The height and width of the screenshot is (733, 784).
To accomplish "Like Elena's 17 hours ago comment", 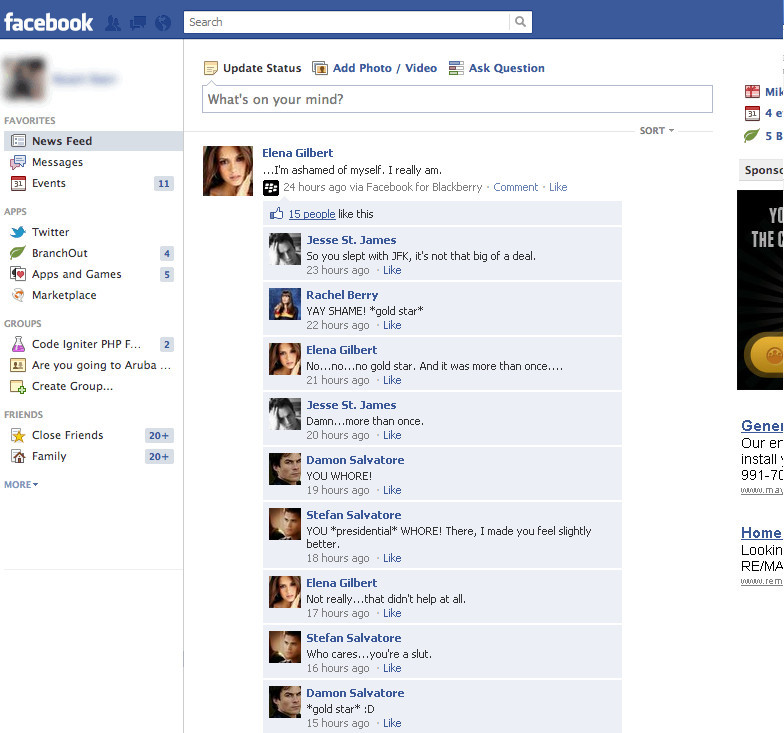I will point(392,613).
